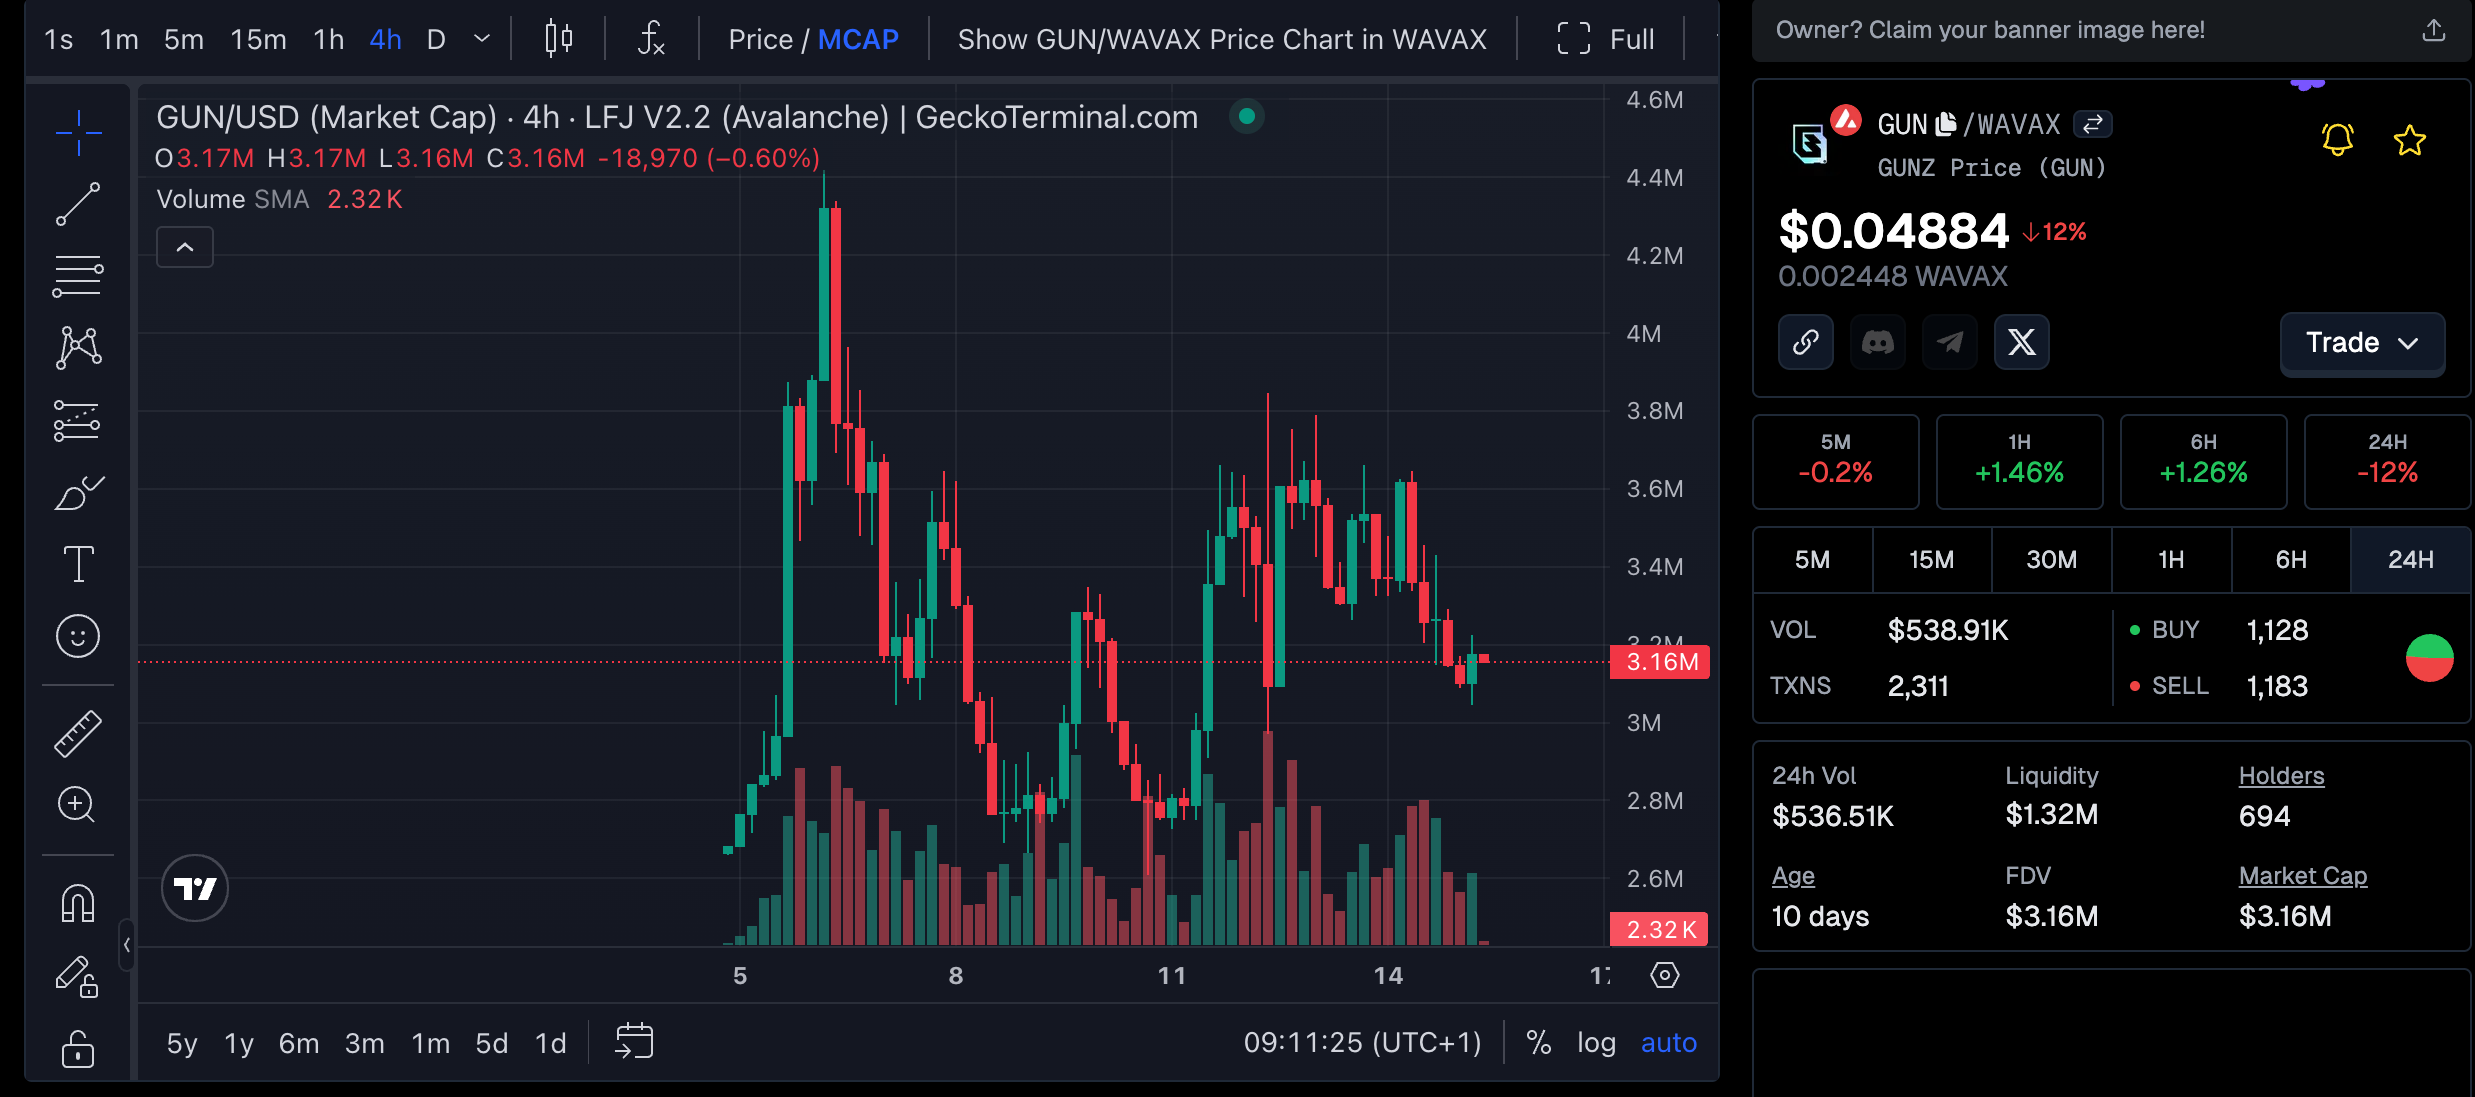This screenshot has height=1097, width=2475.
Task: Click the price alert bell icon
Action: (2337, 140)
